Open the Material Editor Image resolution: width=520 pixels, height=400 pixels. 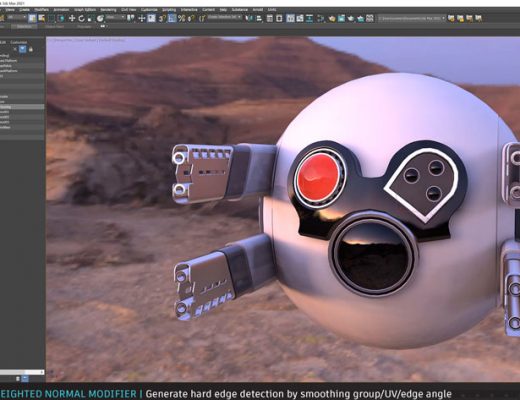tap(320, 18)
